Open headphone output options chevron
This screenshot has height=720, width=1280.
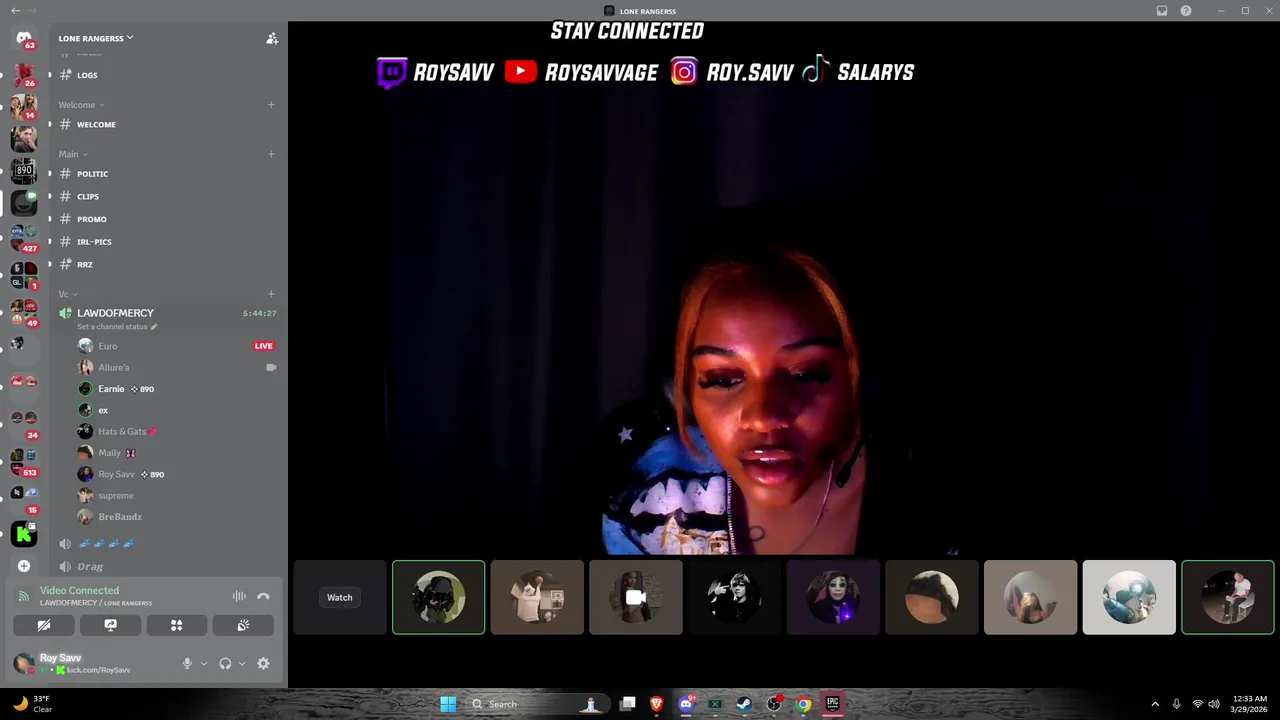tap(242, 663)
